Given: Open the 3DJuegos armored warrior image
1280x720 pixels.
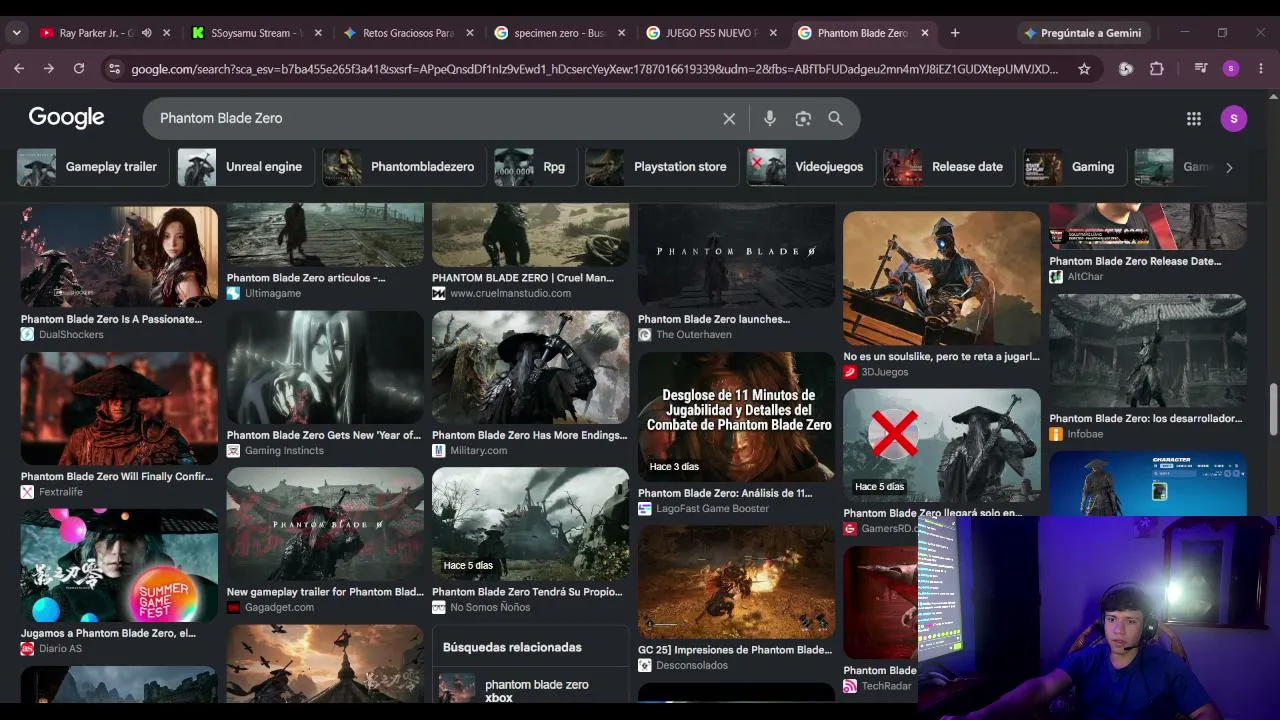Looking at the screenshot, I should tap(942, 277).
